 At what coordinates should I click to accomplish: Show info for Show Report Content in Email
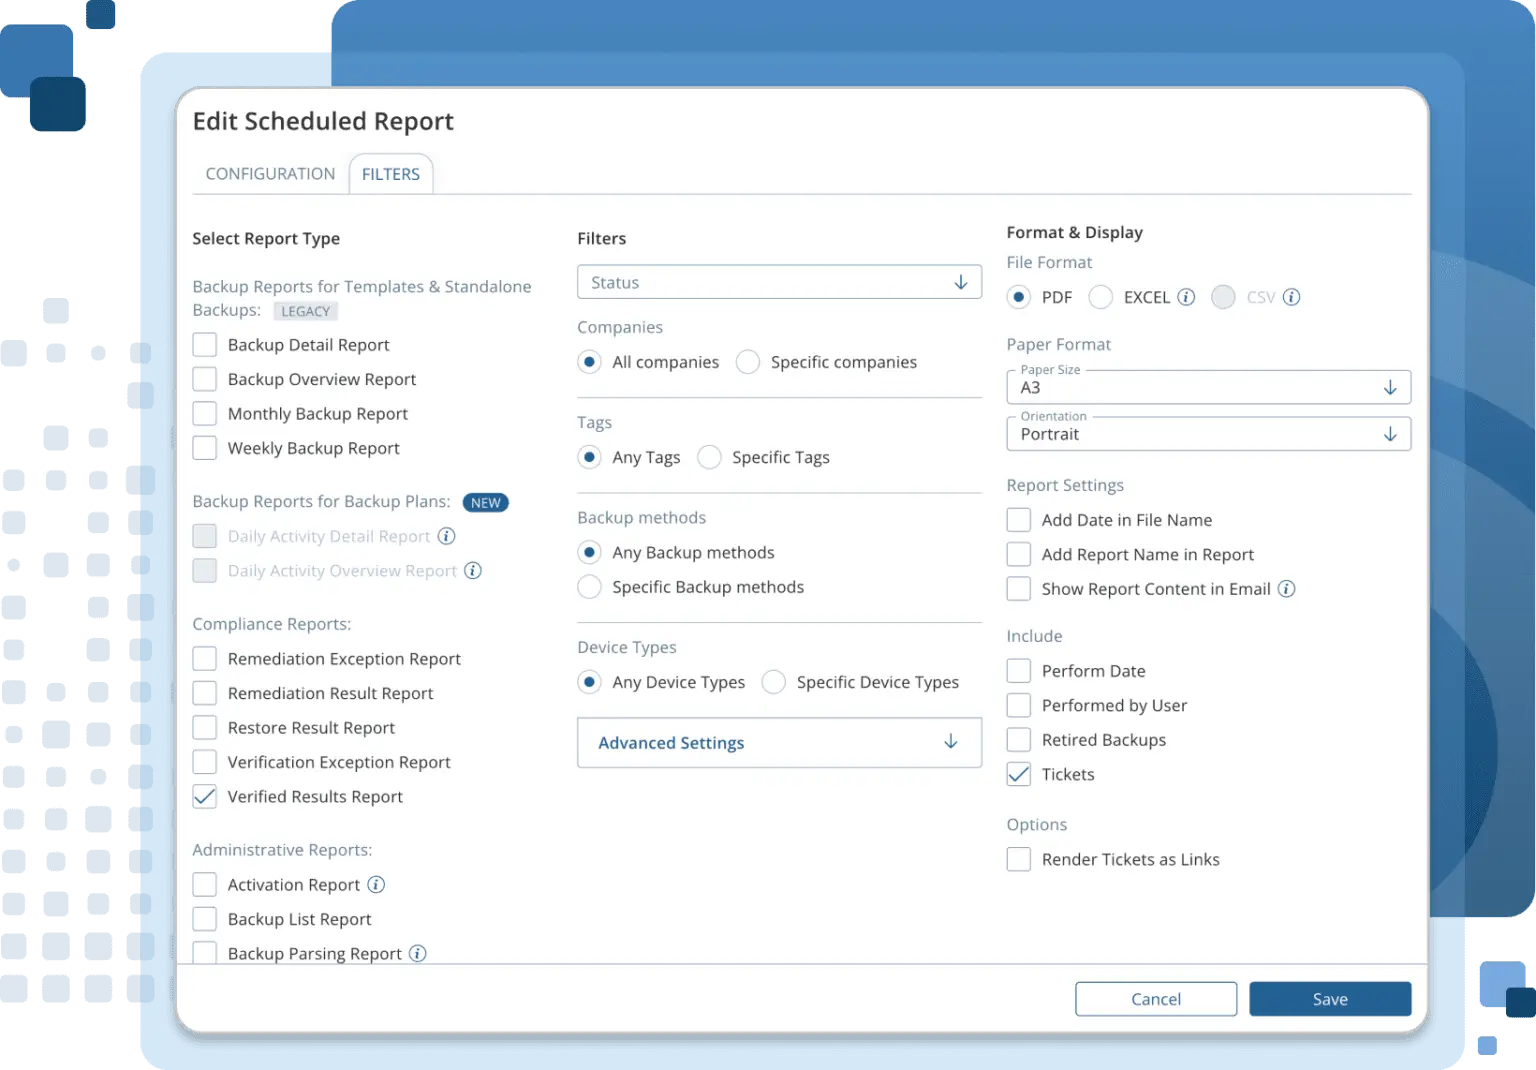point(1287,589)
